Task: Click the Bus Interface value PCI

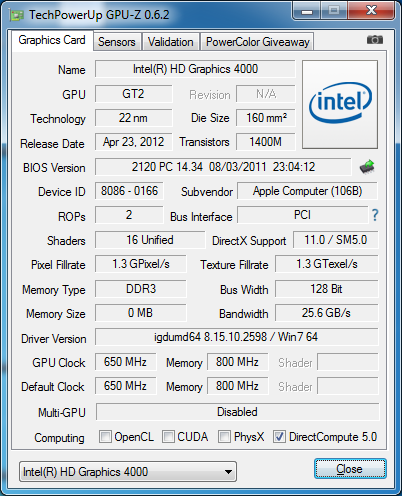Action: click(302, 215)
